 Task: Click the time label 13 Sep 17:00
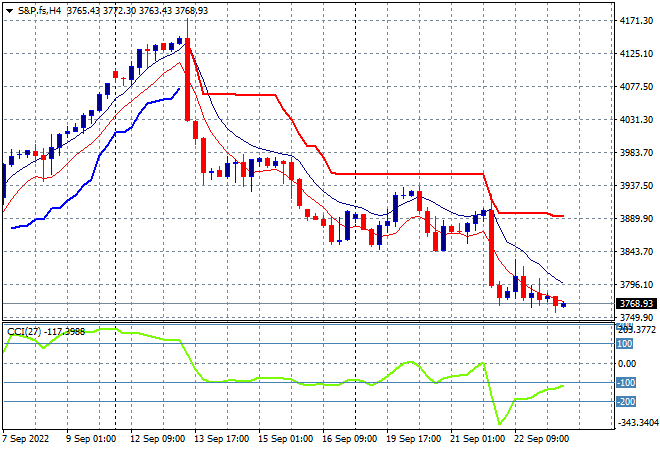click(221, 439)
